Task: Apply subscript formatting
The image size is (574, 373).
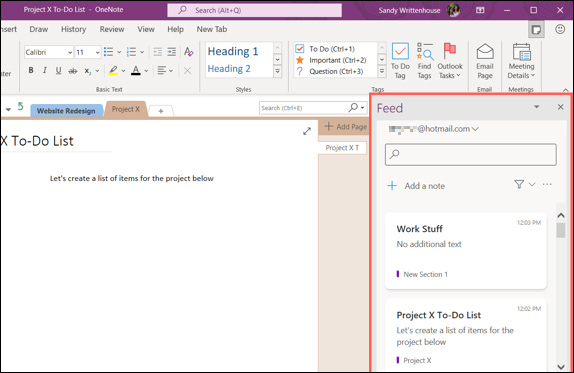Action: point(87,71)
